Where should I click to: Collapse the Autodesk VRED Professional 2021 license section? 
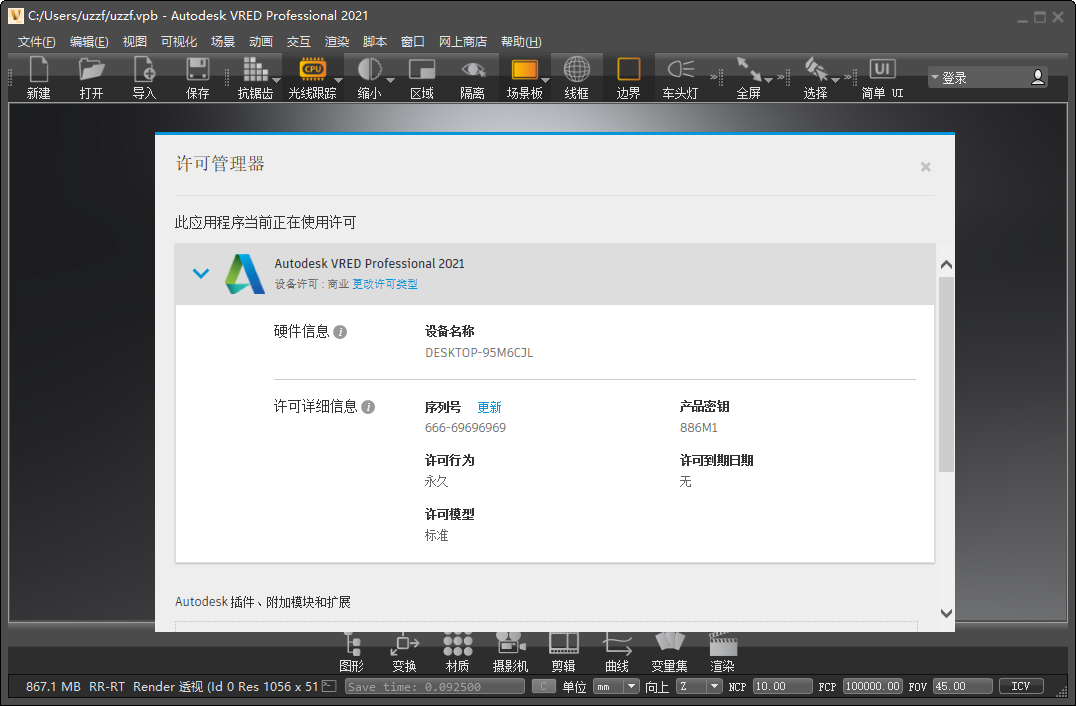[200, 272]
